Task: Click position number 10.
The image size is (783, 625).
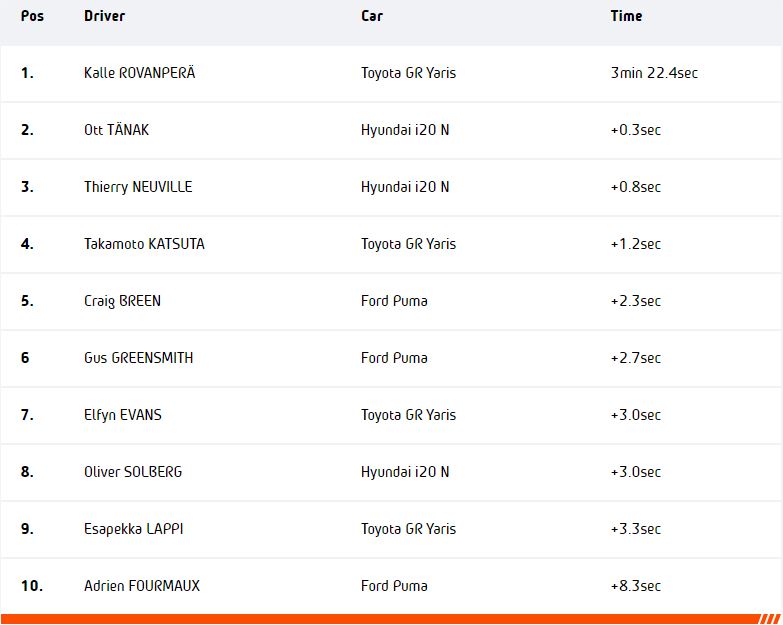Action: 32,586
